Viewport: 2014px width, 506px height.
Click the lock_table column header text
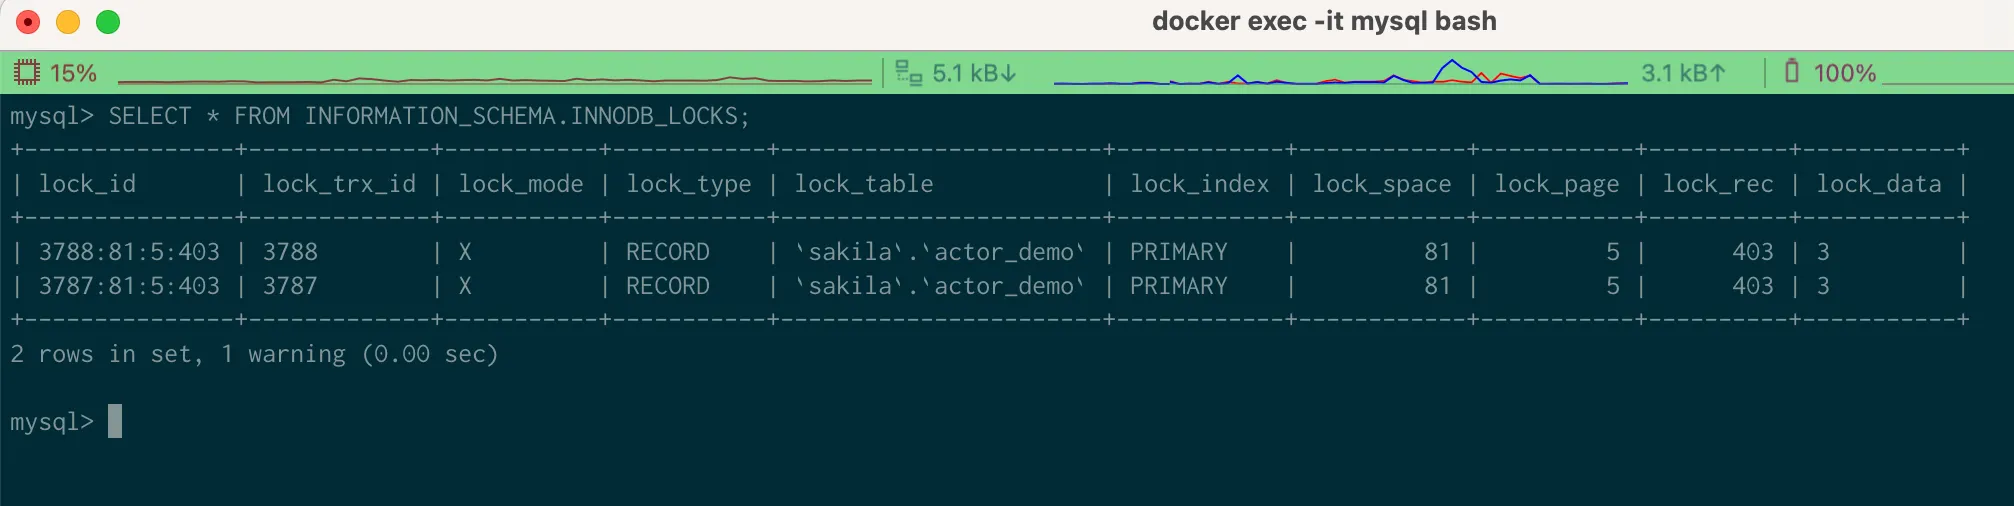(864, 184)
